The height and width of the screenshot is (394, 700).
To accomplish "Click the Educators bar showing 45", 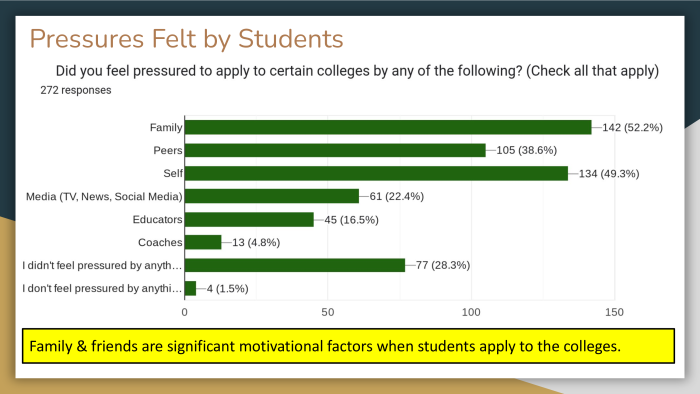I will point(249,219).
